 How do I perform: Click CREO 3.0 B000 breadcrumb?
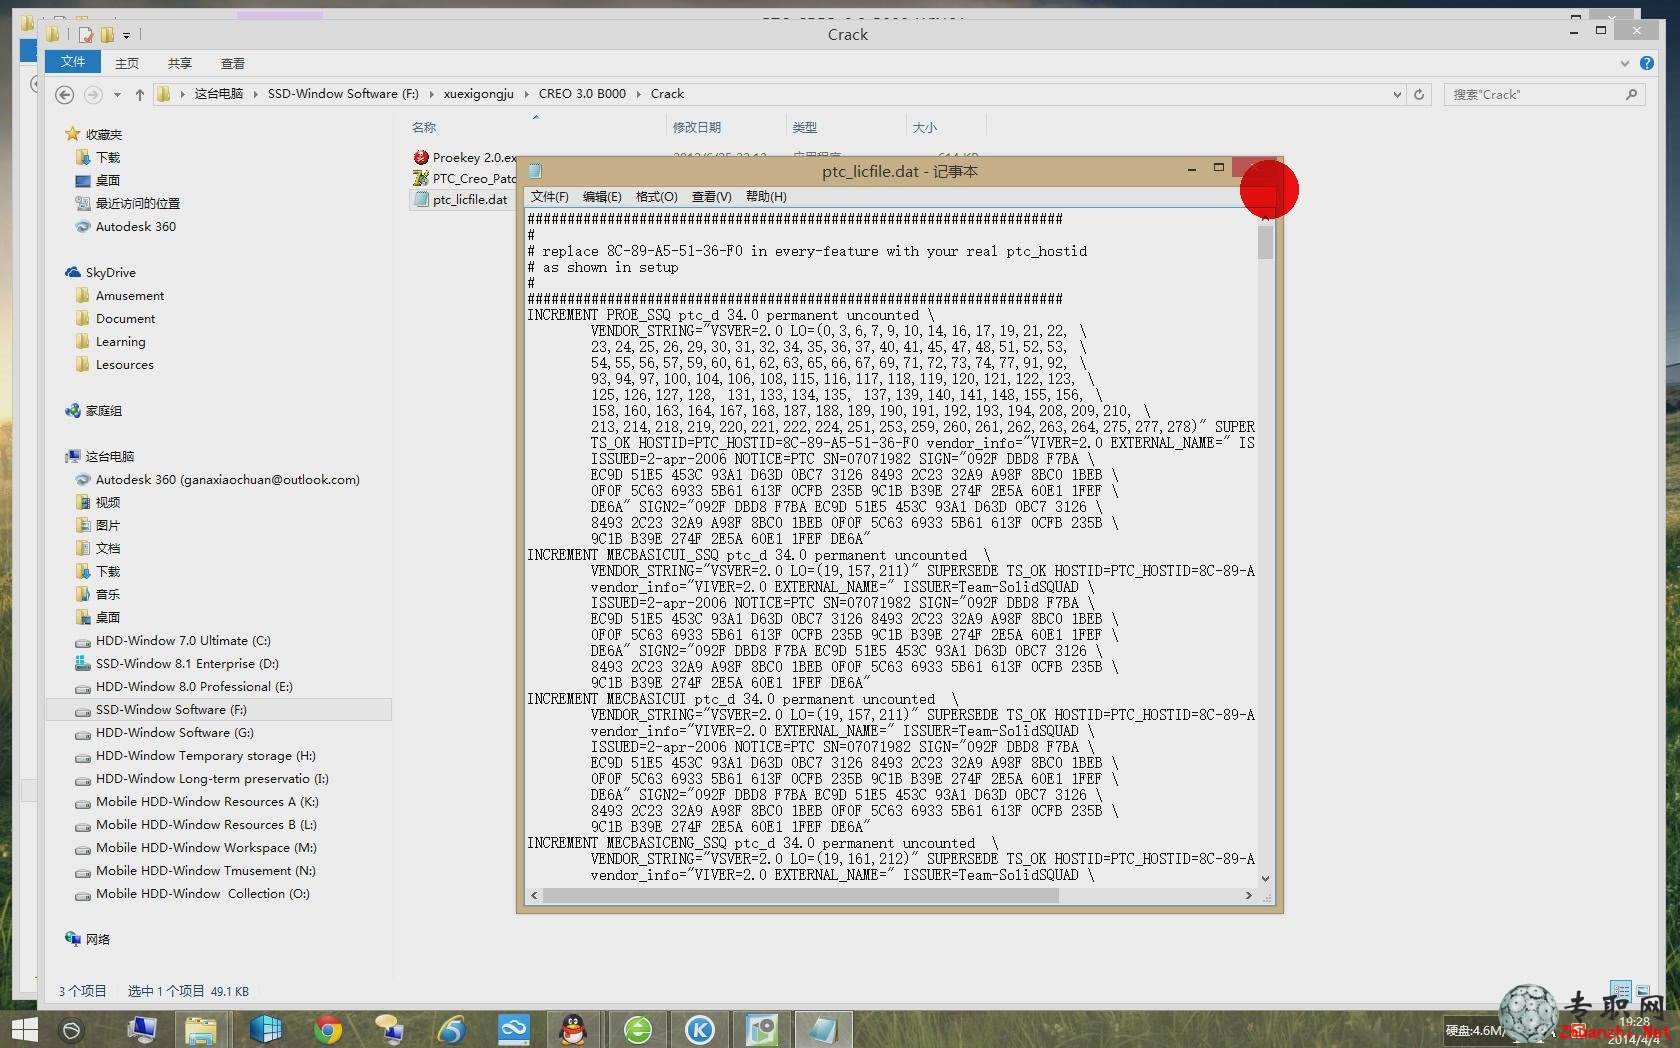[582, 94]
